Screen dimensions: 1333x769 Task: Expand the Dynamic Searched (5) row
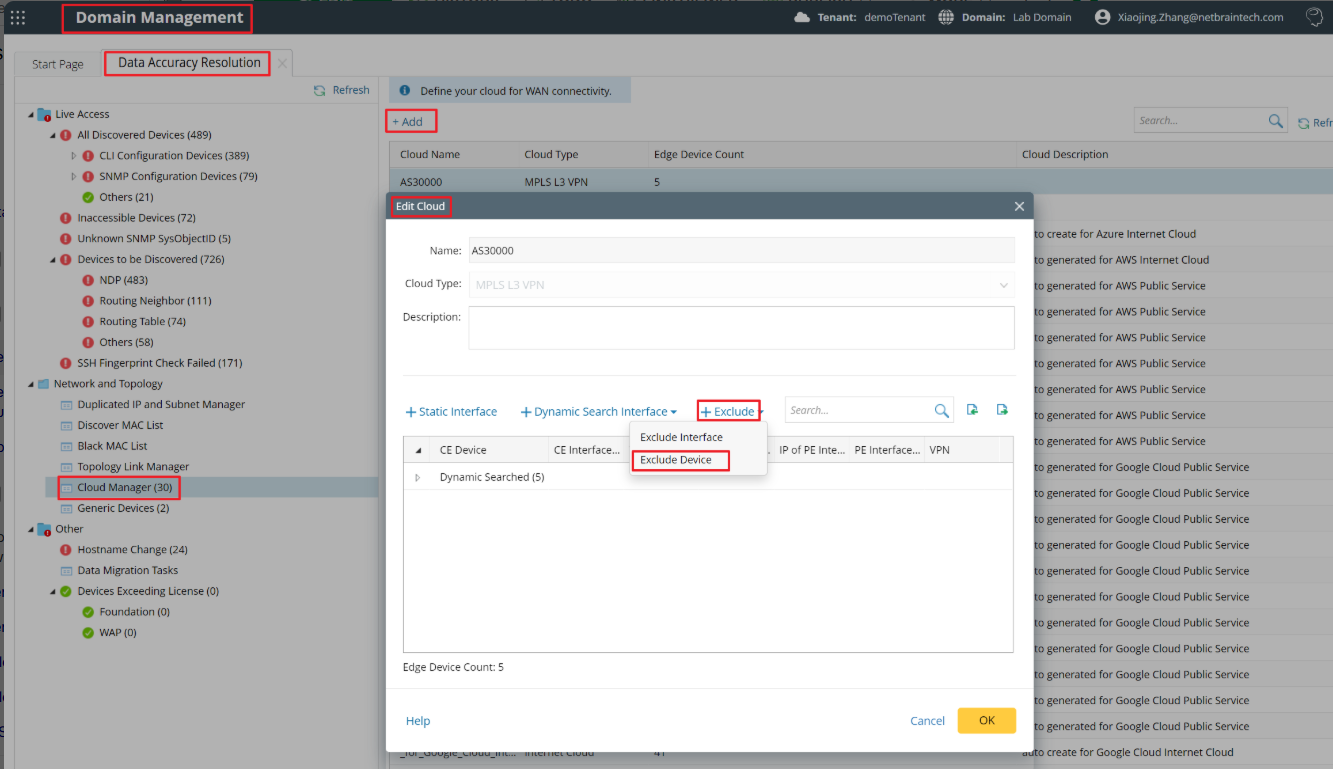tap(418, 478)
